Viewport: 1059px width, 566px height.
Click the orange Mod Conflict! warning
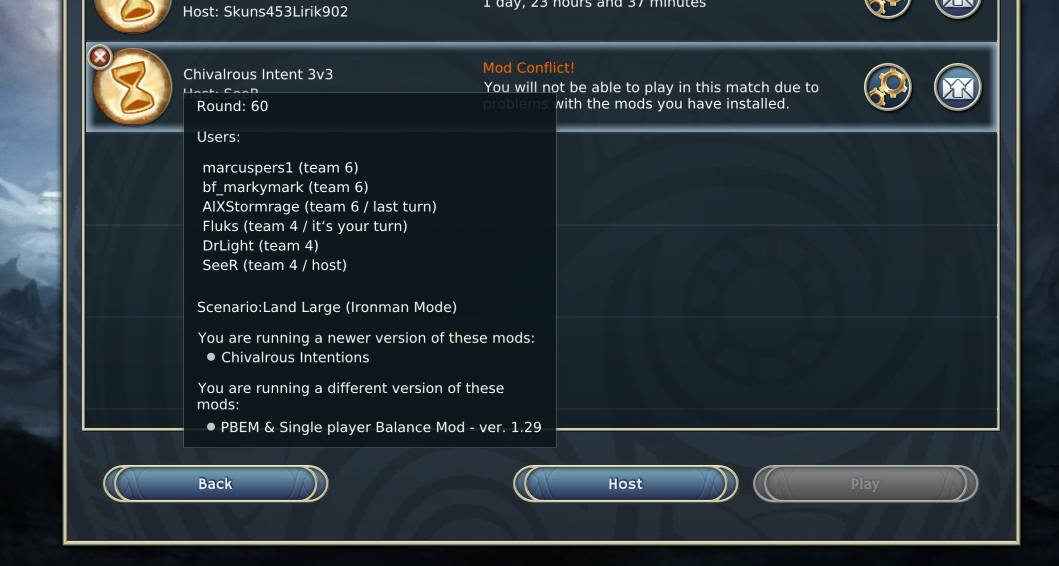[x=528, y=68]
